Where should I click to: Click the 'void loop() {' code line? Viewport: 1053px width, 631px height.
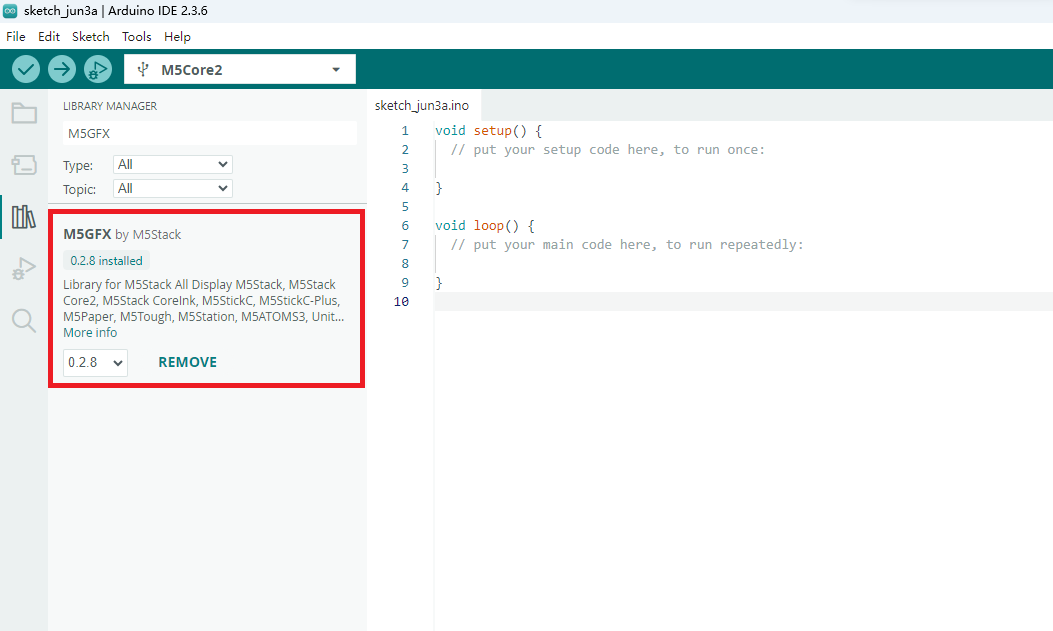485,226
